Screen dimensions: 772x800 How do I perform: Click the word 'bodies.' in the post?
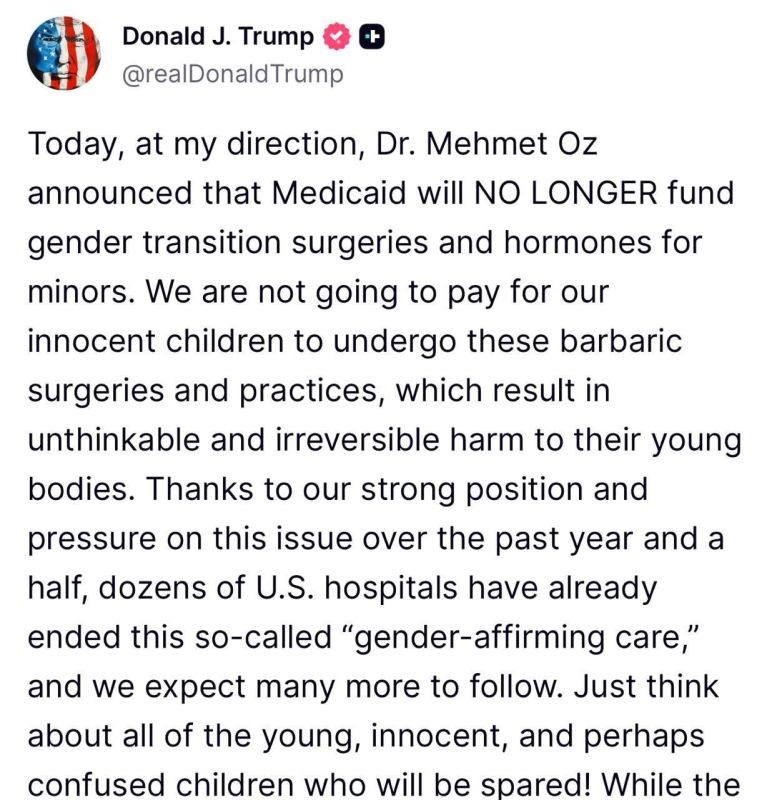(82, 489)
